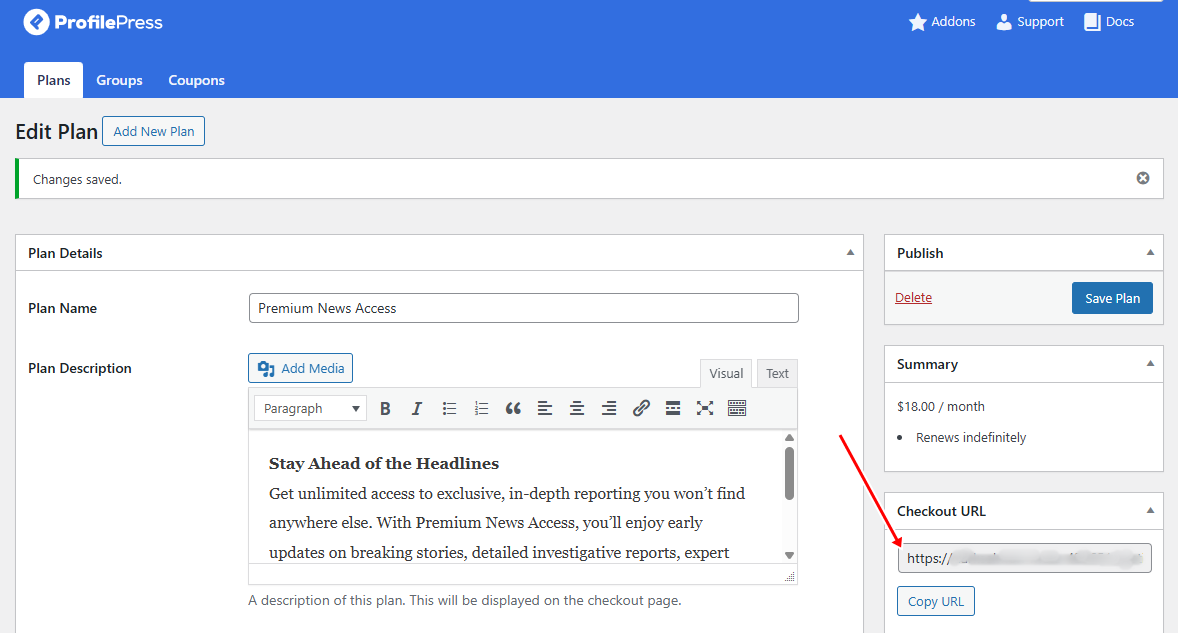
Task: Insert a bulleted list
Action: pos(449,408)
